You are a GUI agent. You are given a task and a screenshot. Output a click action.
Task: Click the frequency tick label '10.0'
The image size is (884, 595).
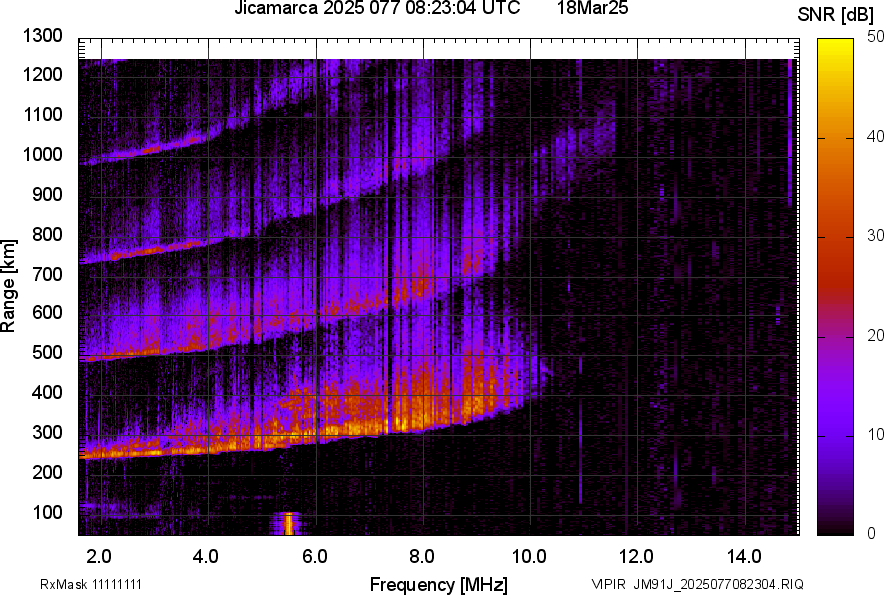point(529,557)
